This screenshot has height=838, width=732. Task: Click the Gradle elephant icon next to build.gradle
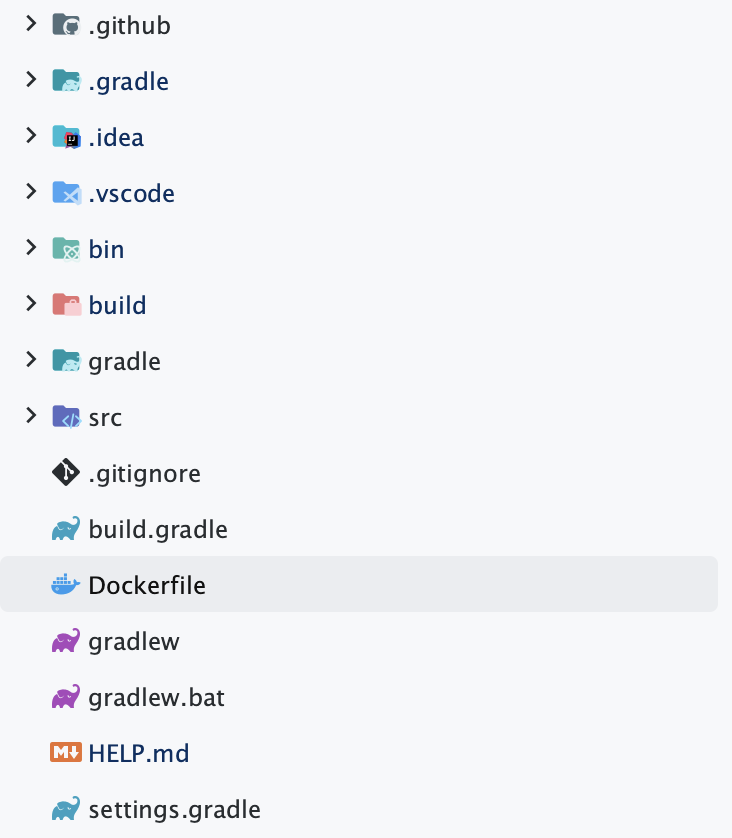tap(64, 528)
